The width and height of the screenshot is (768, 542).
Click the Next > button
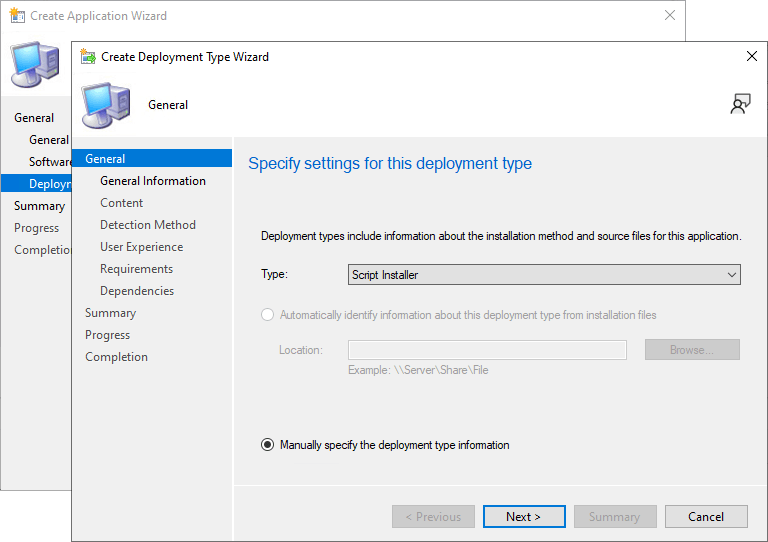click(x=524, y=517)
